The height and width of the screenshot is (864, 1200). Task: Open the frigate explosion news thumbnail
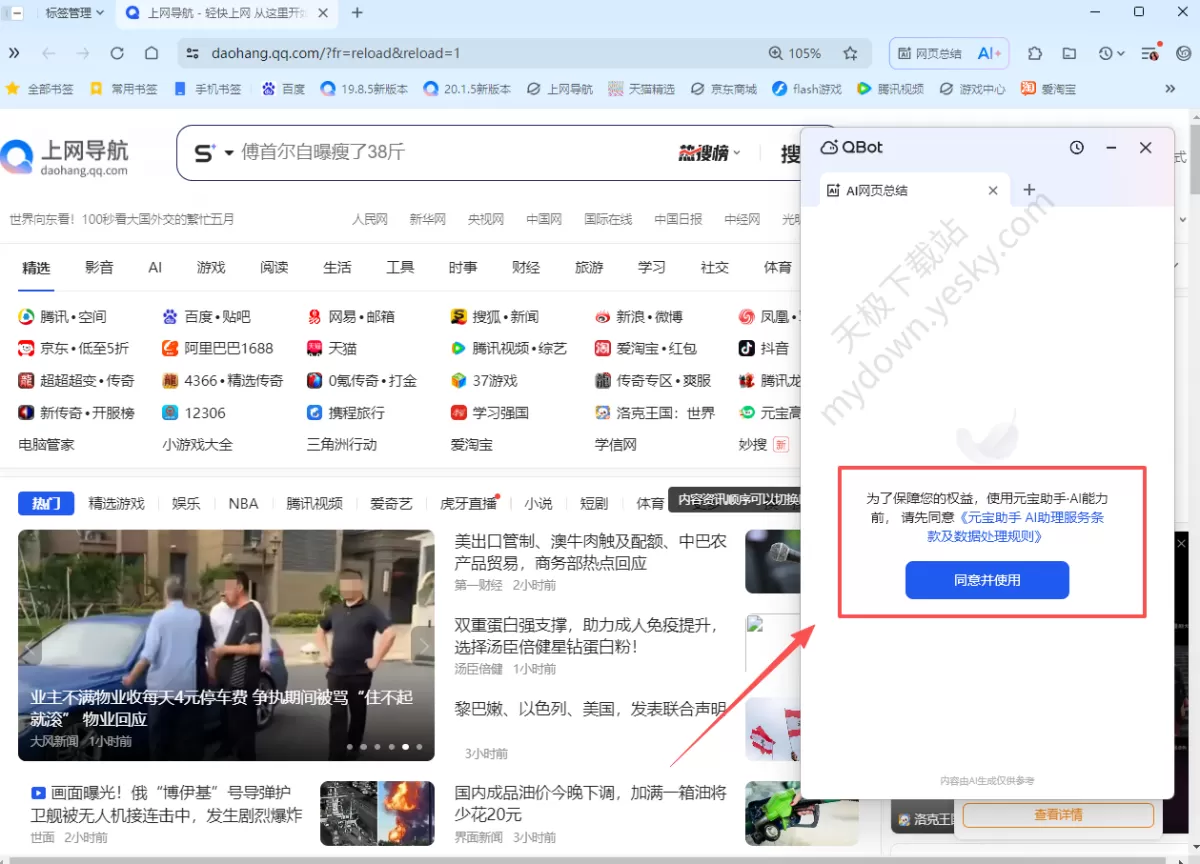coord(377,813)
